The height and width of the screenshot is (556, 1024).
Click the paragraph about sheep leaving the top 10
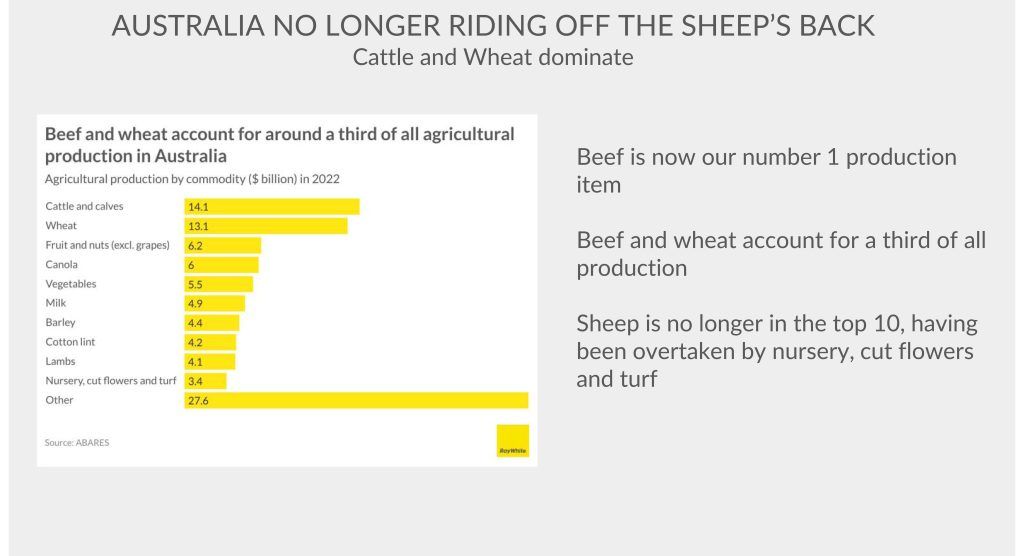(777, 351)
